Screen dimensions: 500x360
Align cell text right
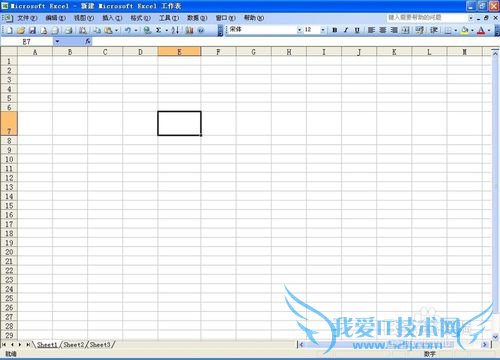pyautogui.click(x=394, y=30)
